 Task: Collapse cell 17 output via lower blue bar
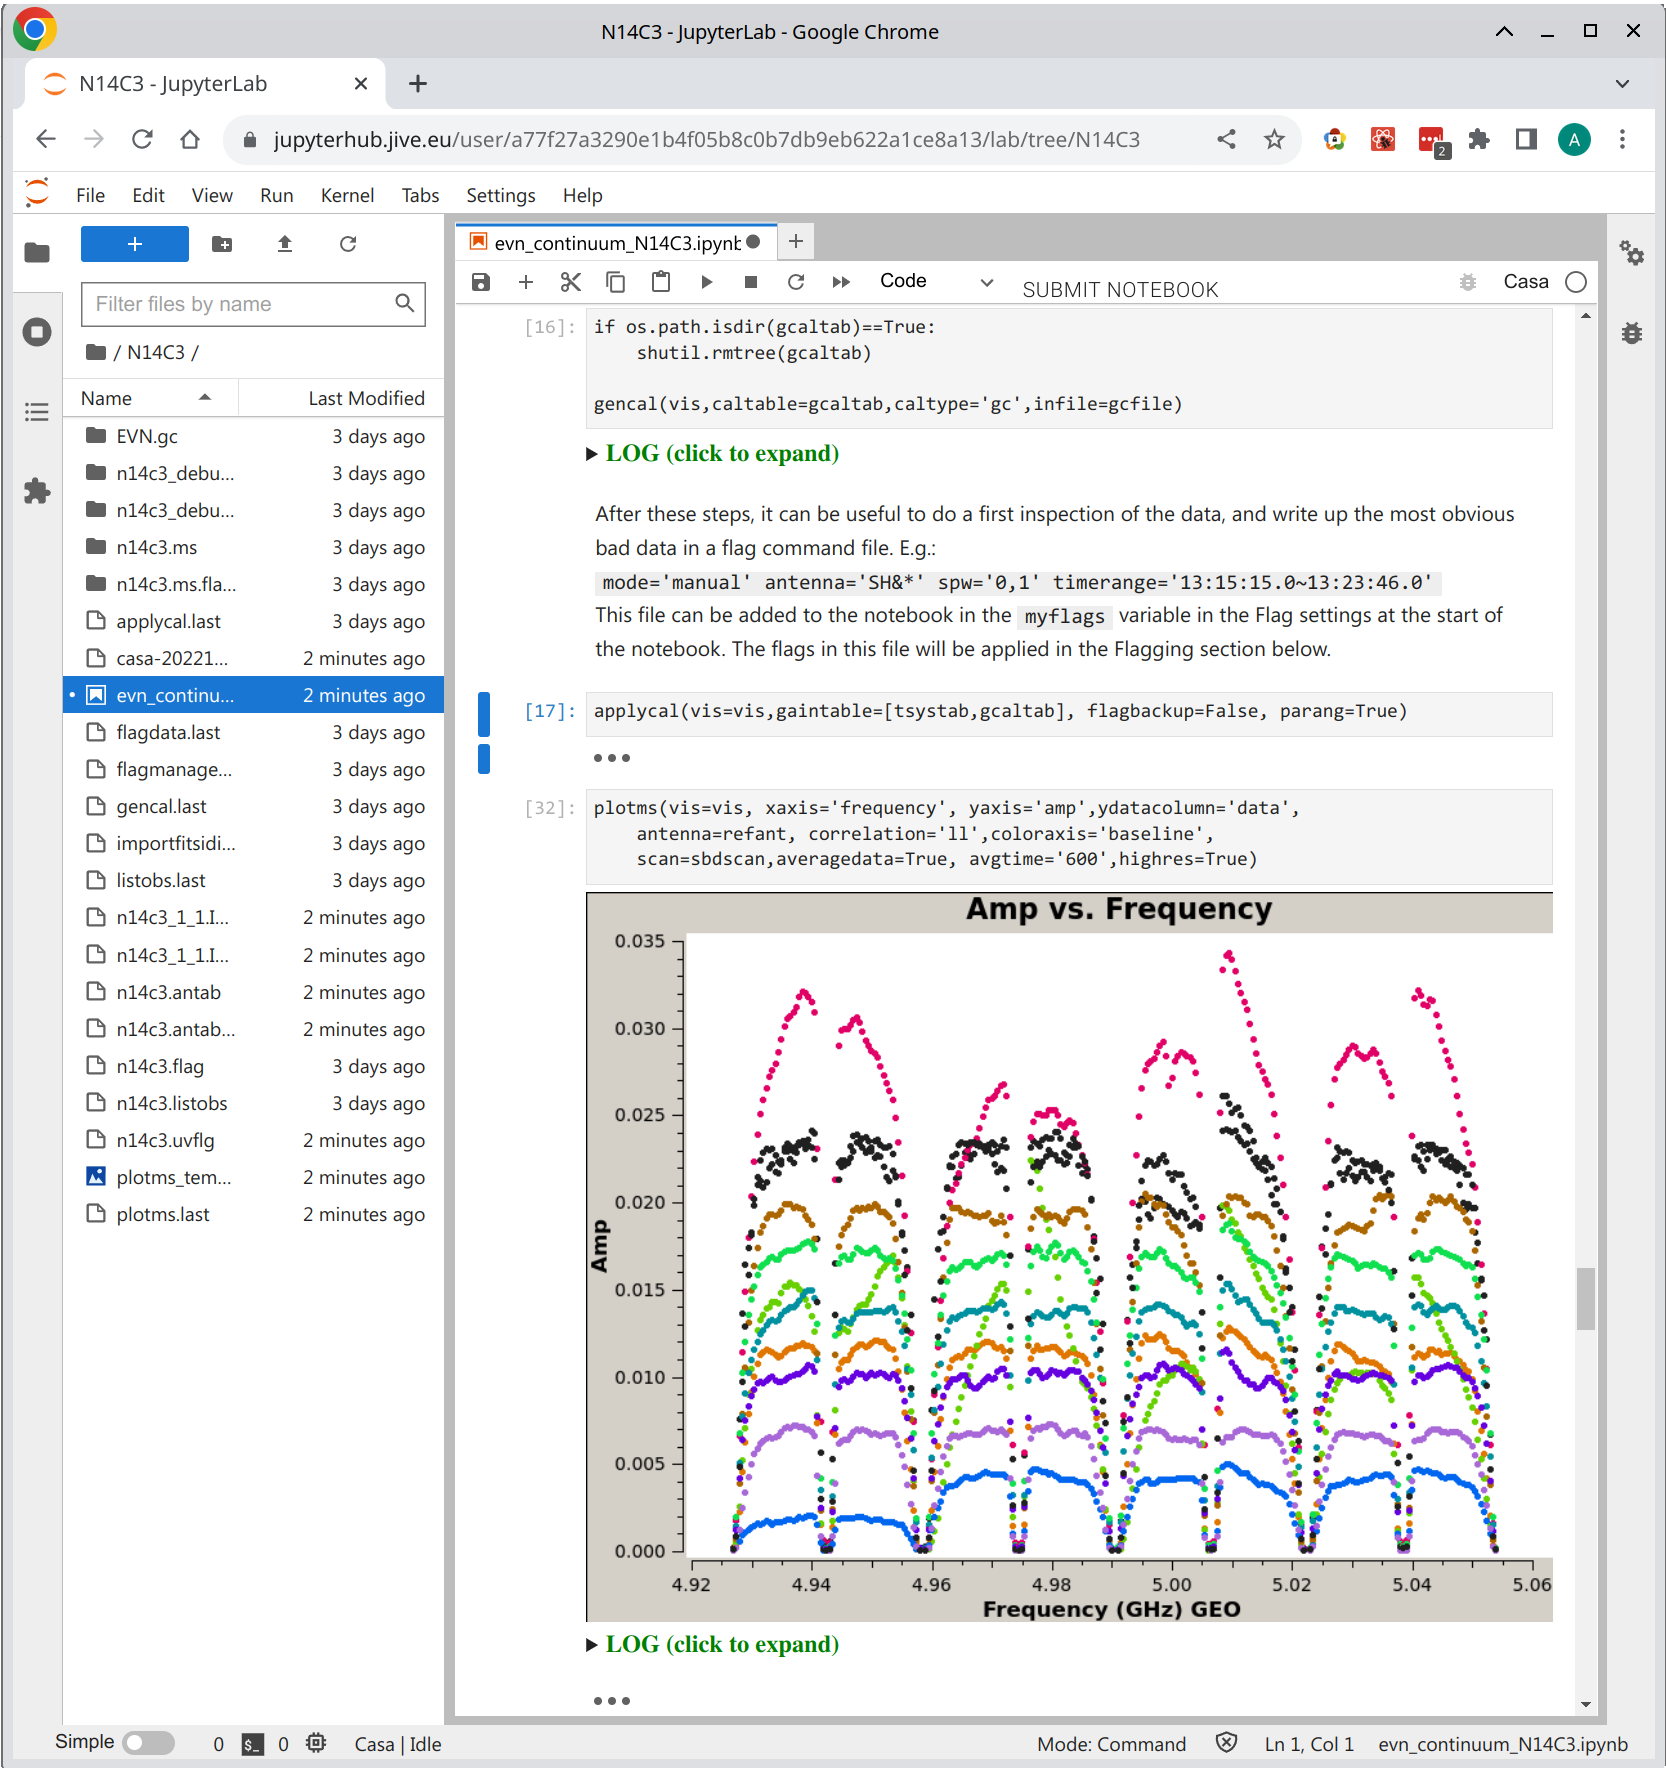tap(484, 759)
